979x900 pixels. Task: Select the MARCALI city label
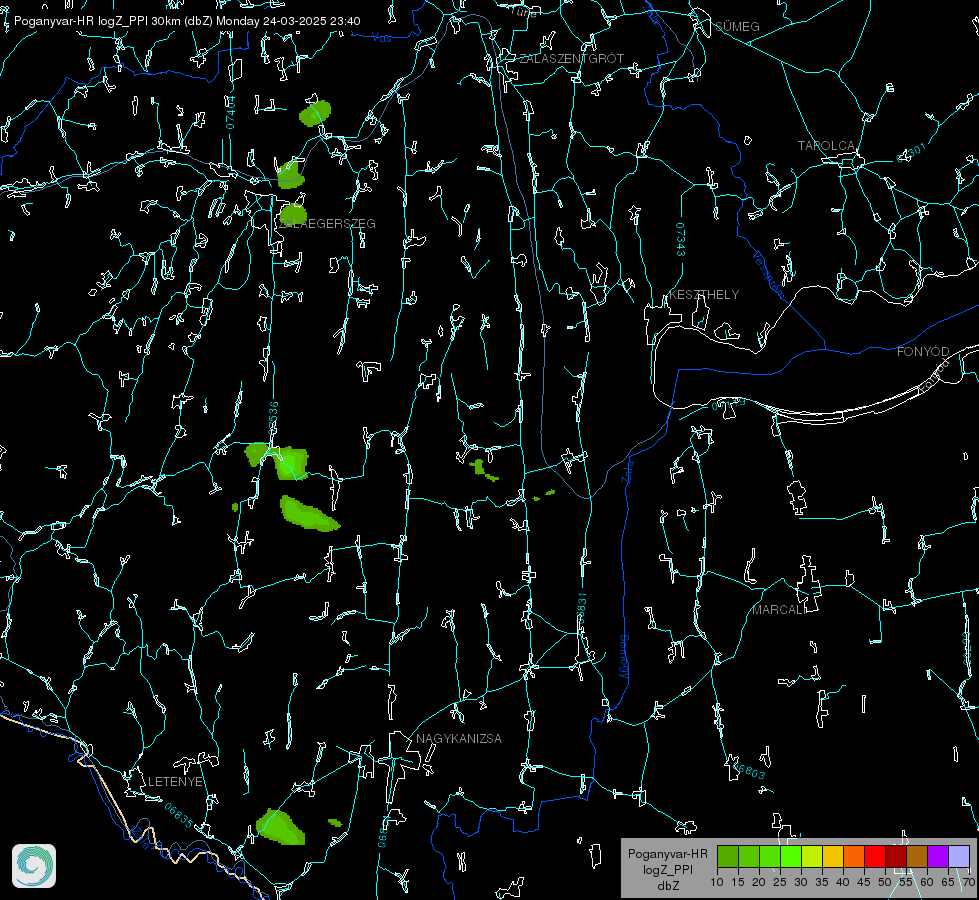click(779, 610)
